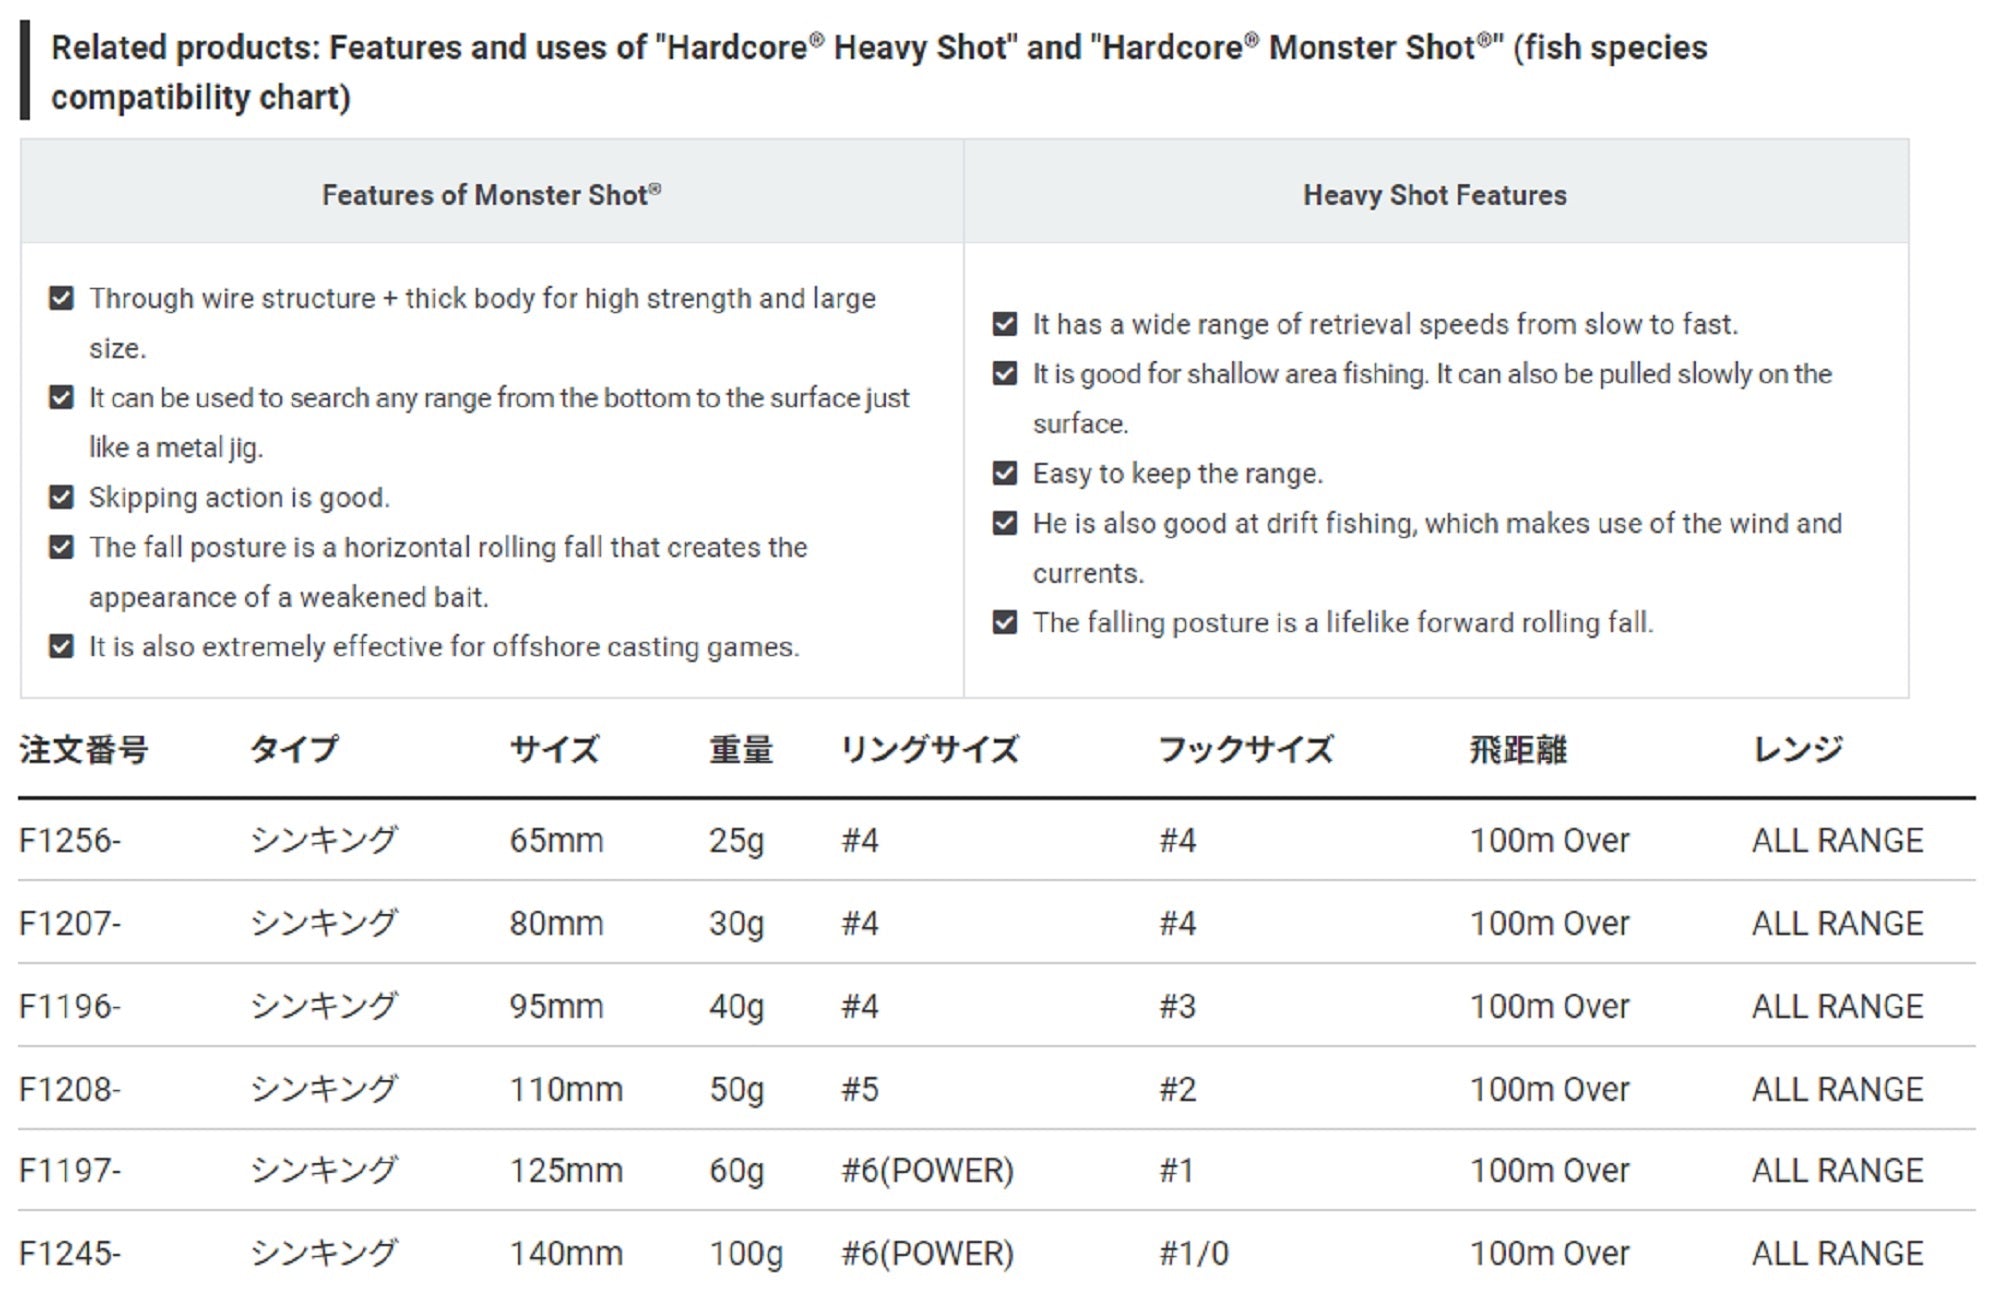Click the 注文番号 column header
The image size is (2000, 1309).
point(84,750)
